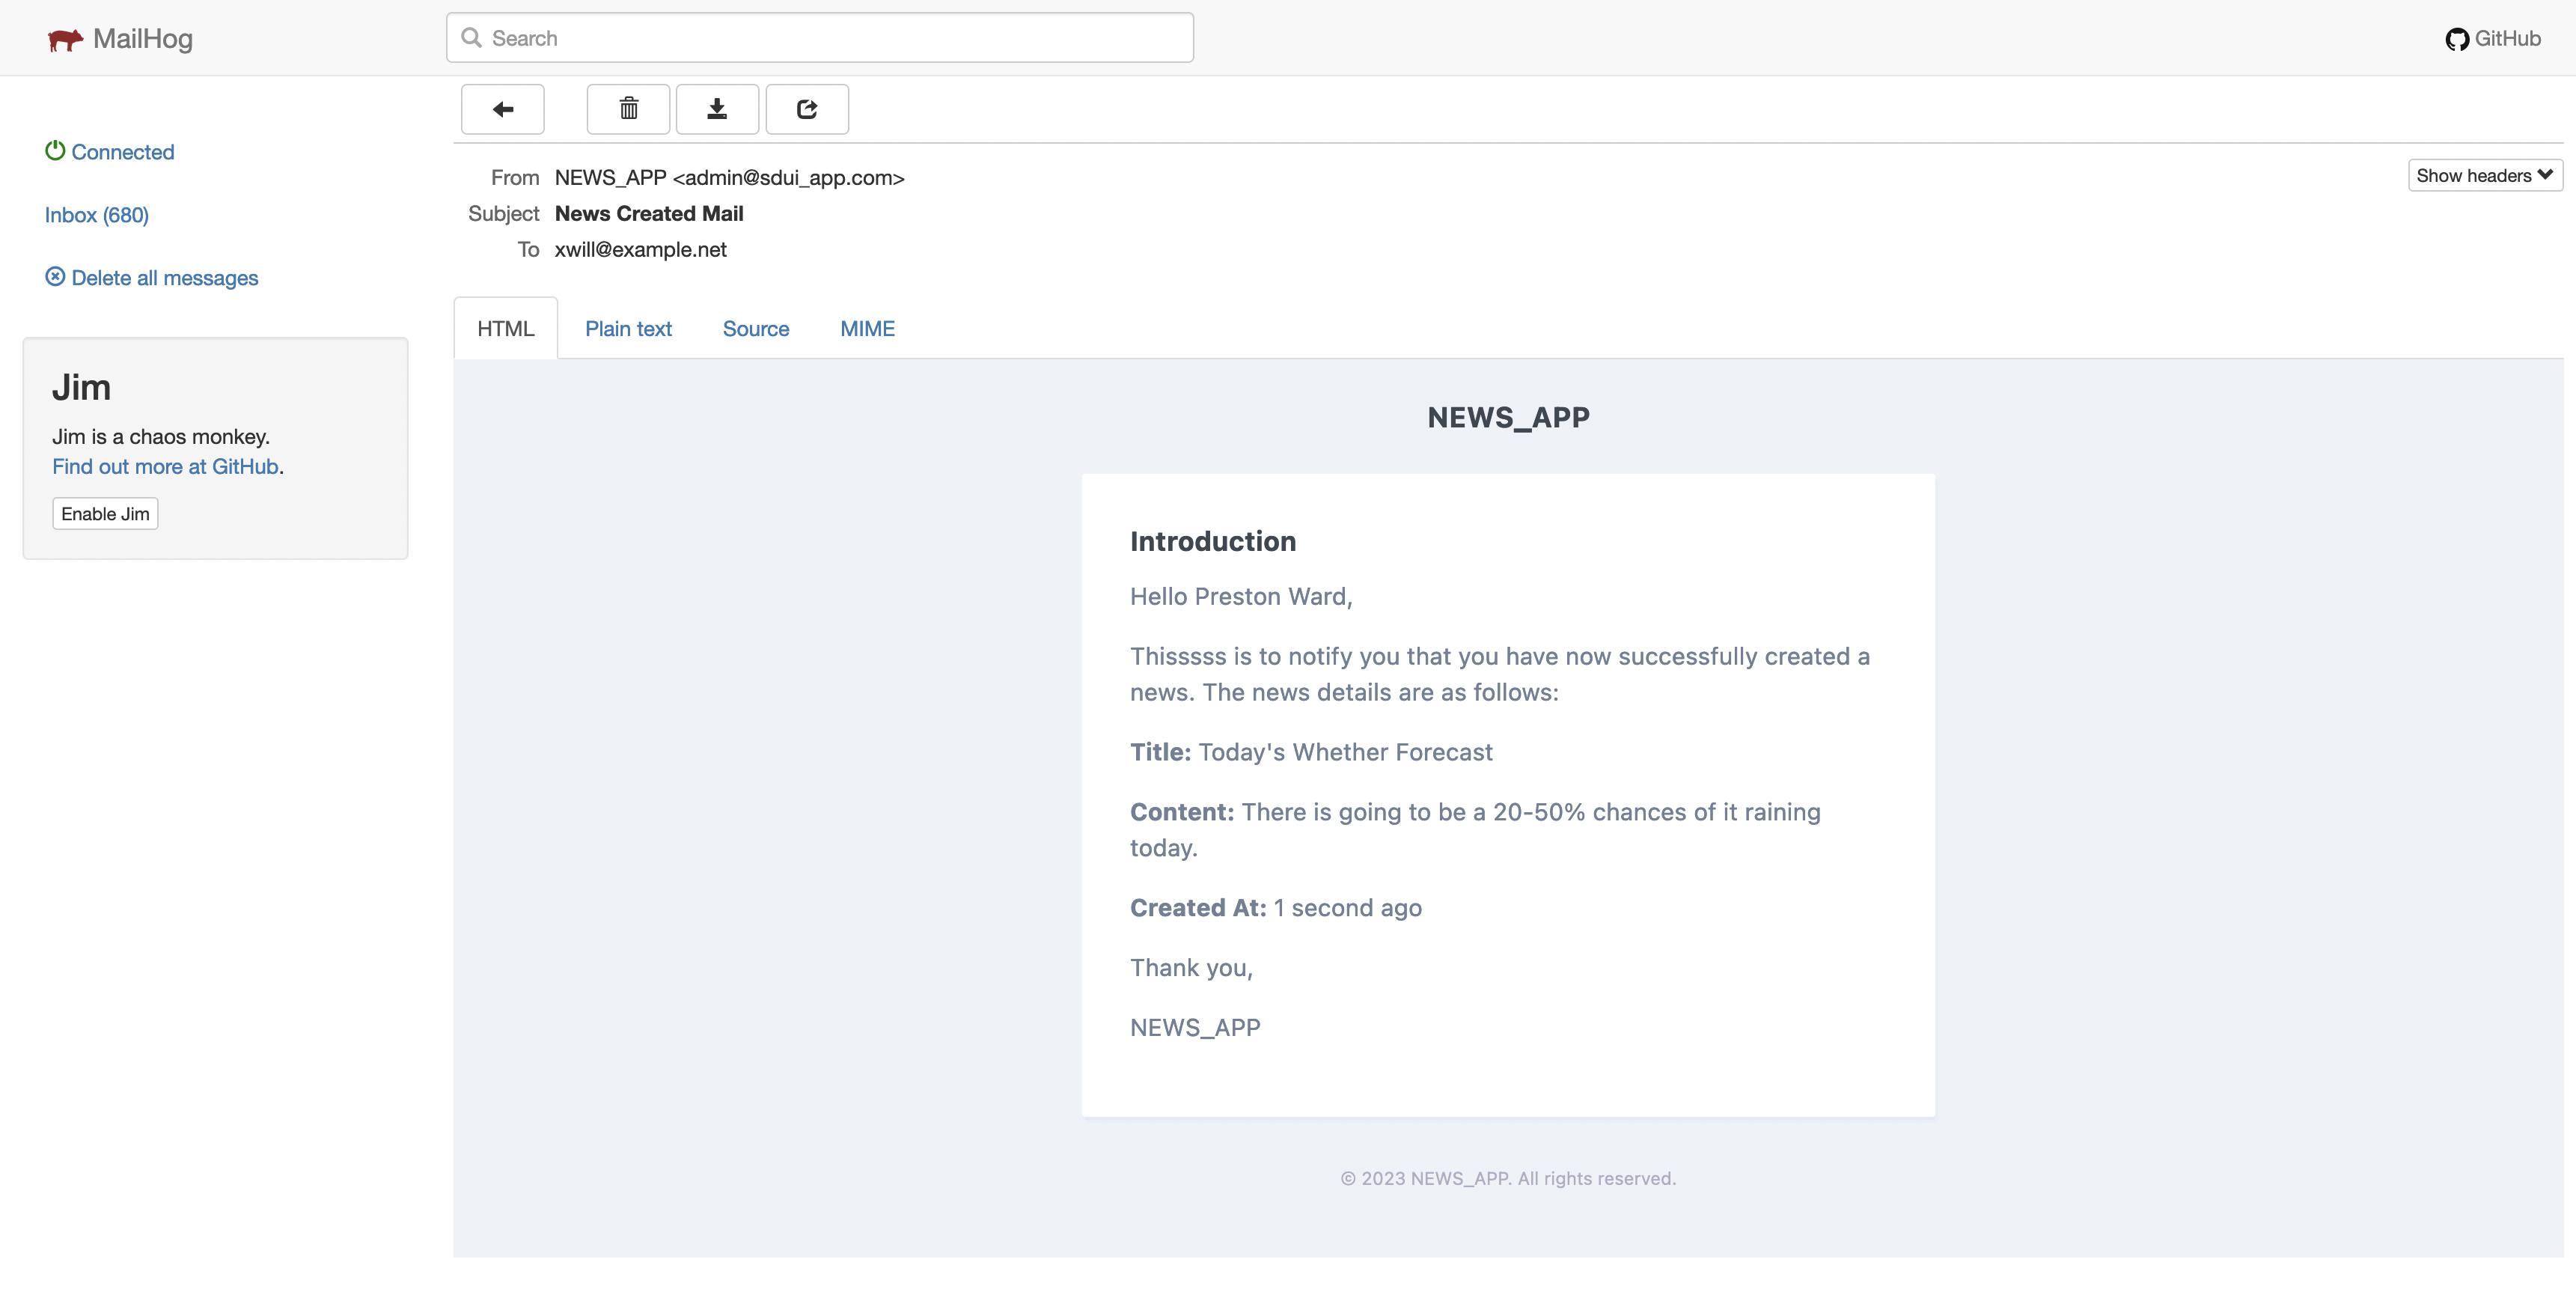Go back using the back arrow button
The image size is (2576, 1295).
(502, 109)
